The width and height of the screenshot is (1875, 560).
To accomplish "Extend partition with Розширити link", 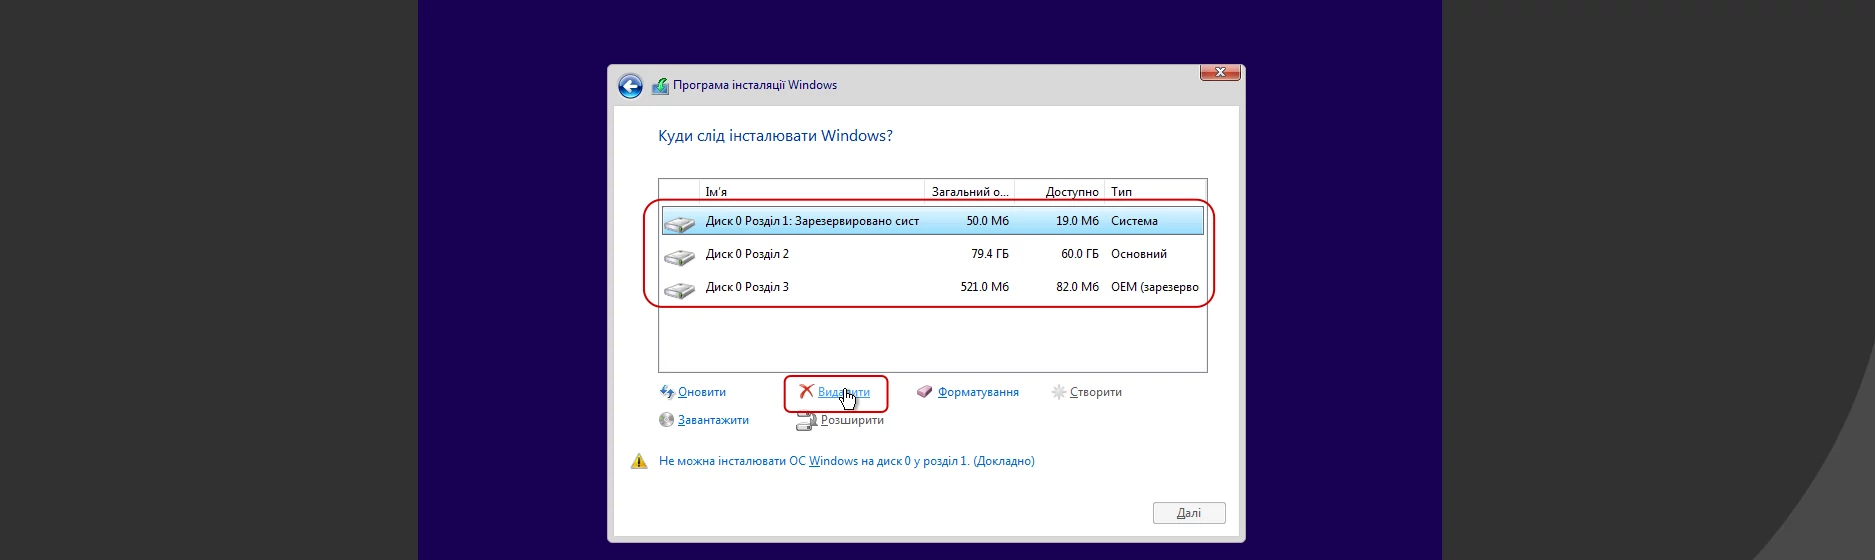I will click(852, 420).
